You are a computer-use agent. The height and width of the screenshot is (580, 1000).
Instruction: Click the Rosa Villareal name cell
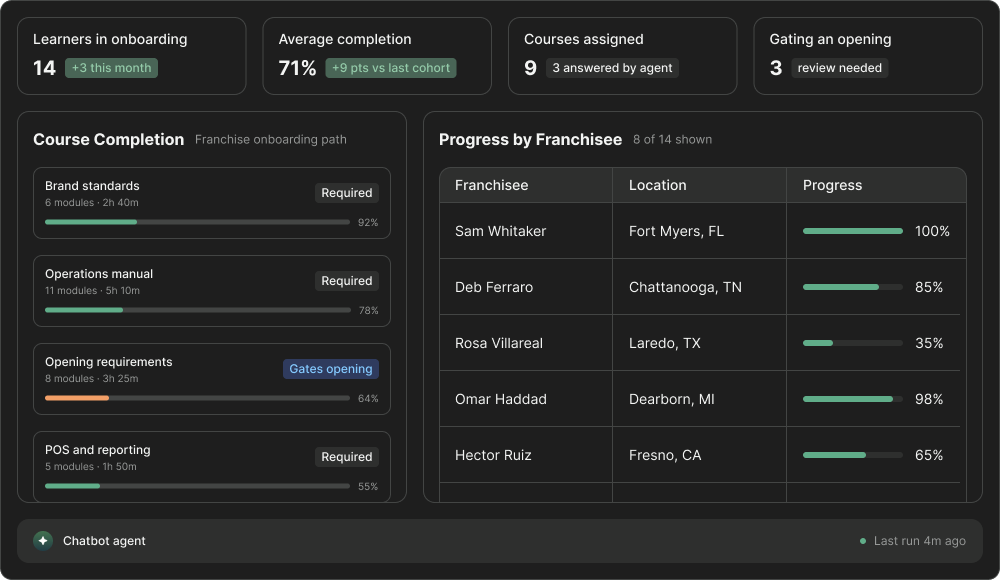526,343
